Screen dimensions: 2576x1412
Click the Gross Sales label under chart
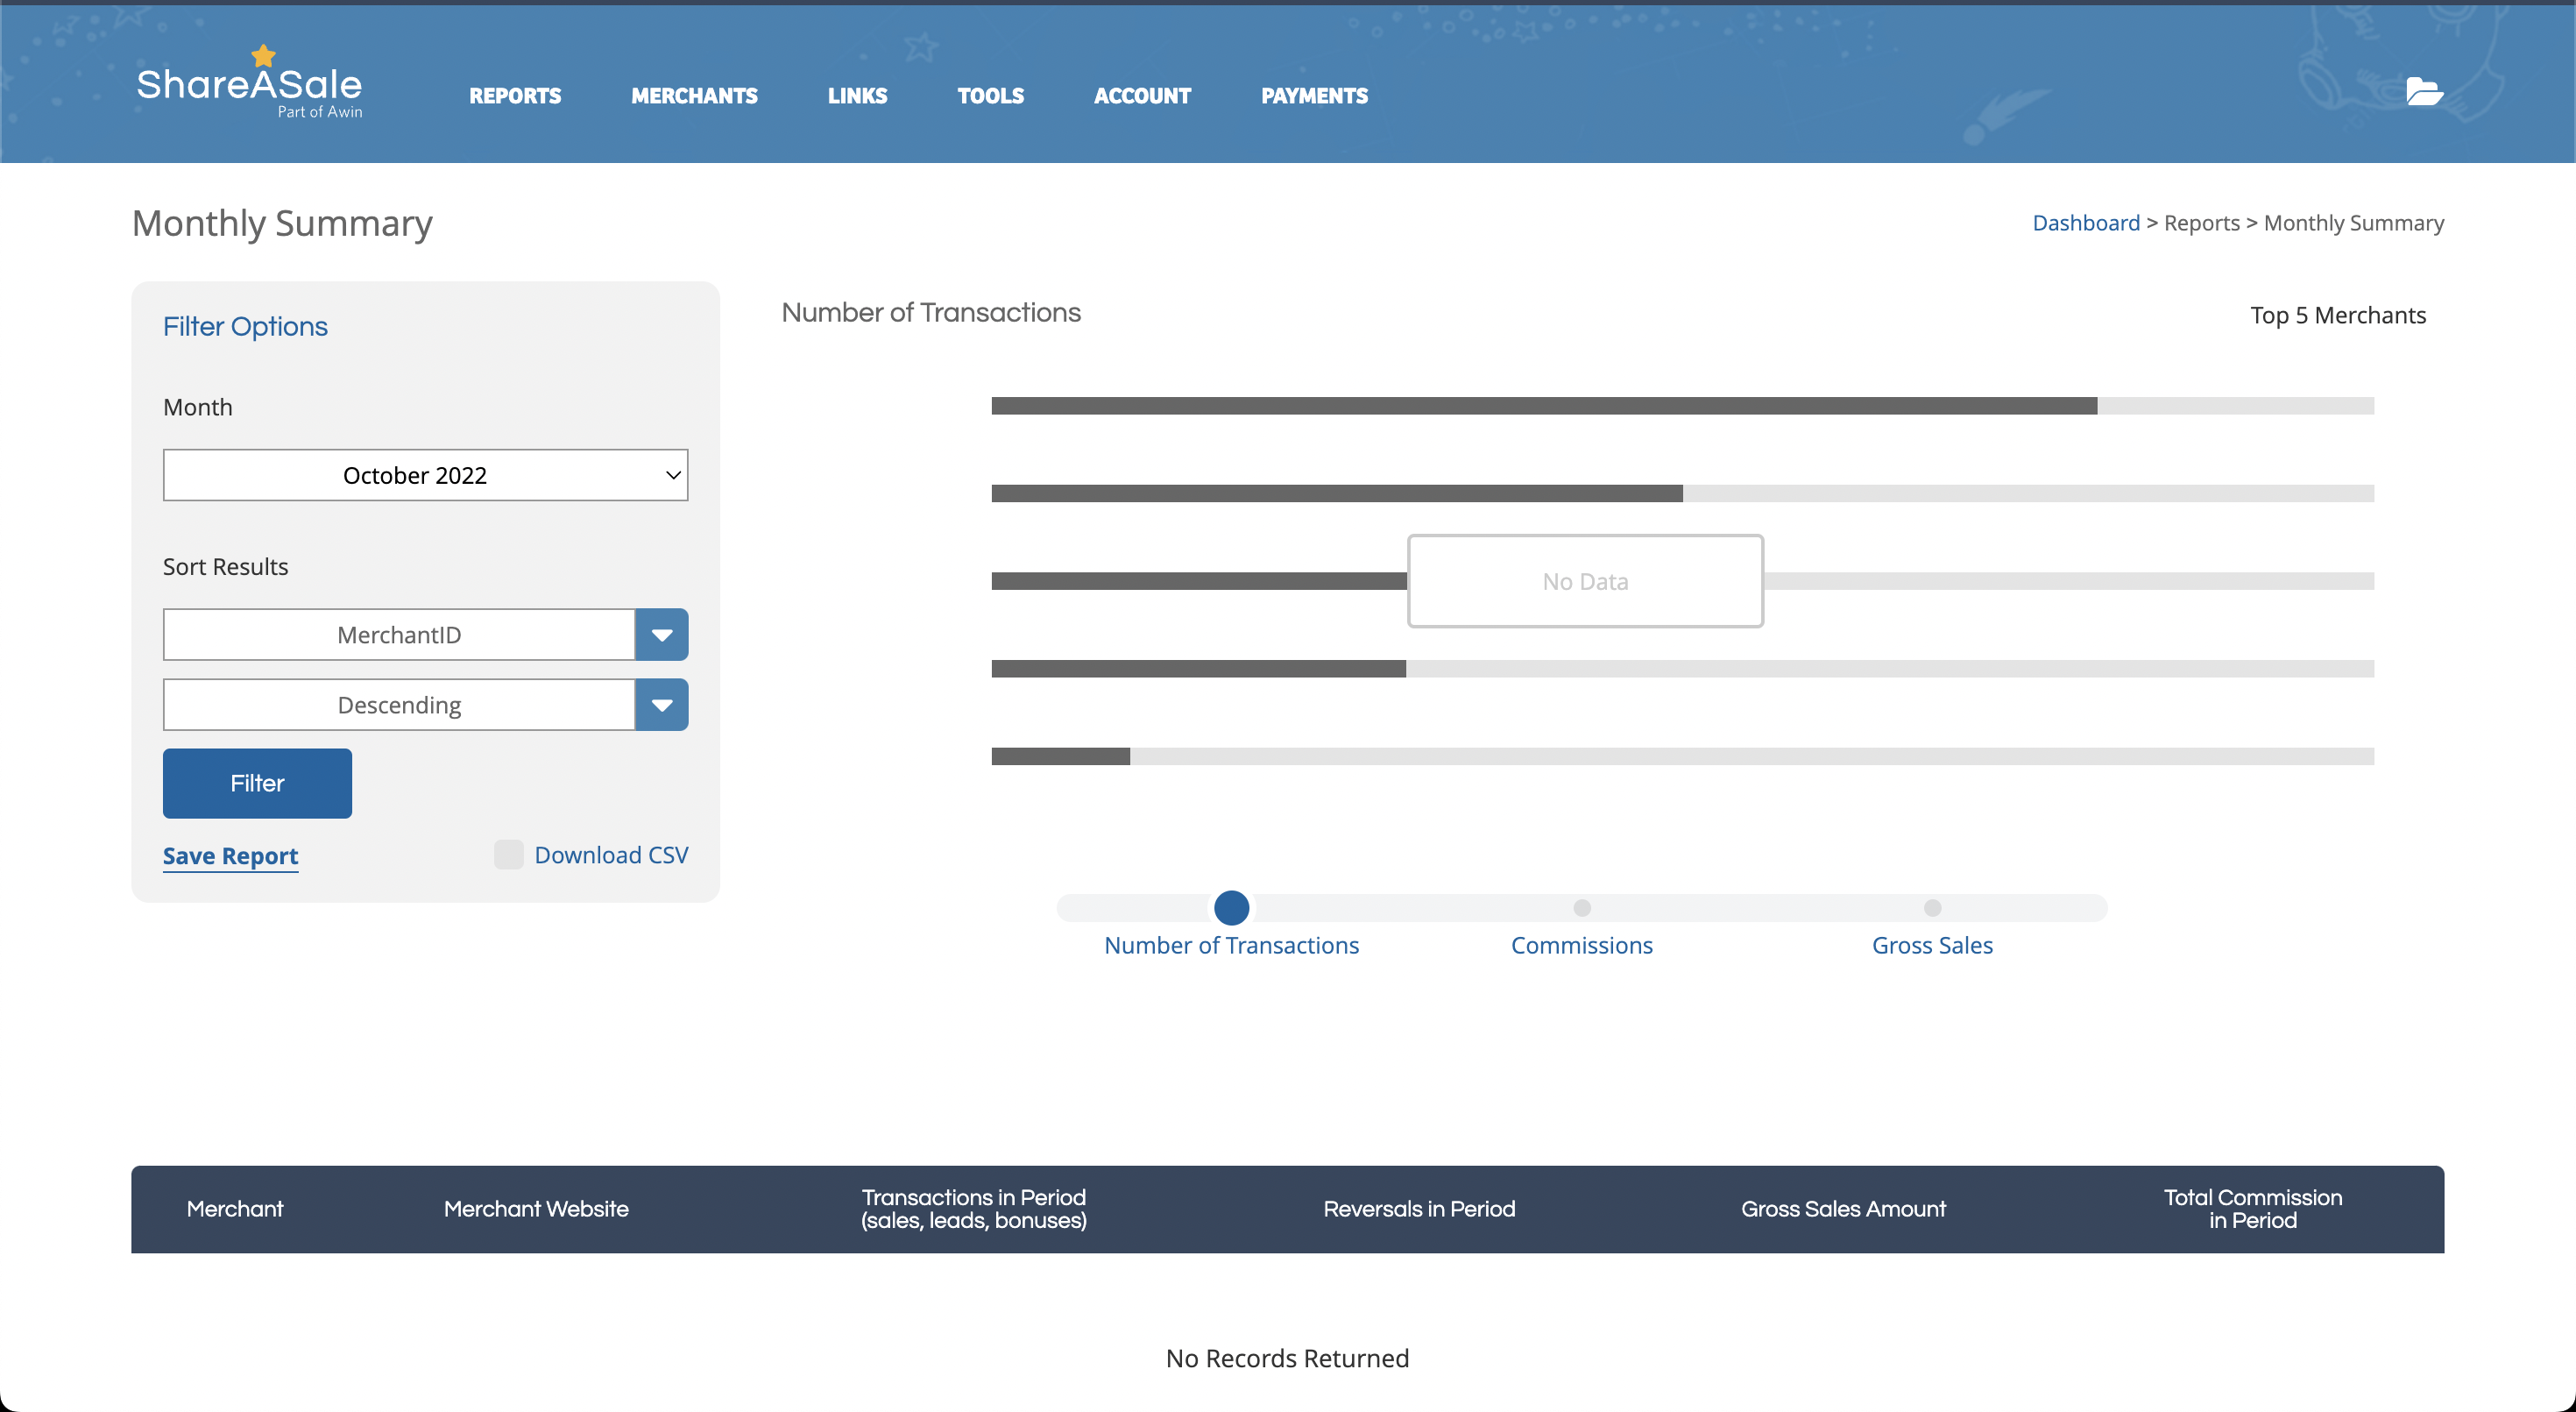pyautogui.click(x=1932, y=945)
